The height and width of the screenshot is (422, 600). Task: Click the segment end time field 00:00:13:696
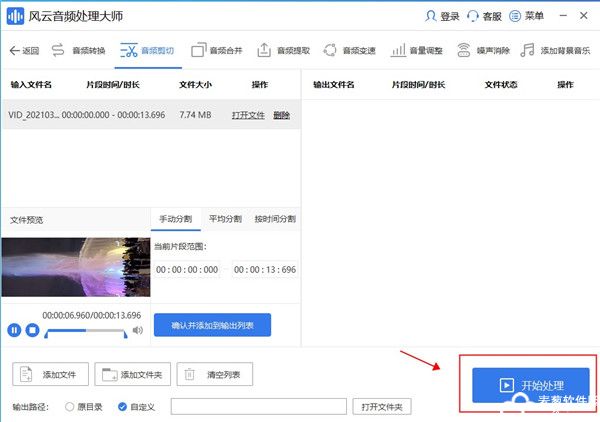pyautogui.click(x=265, y=270)
